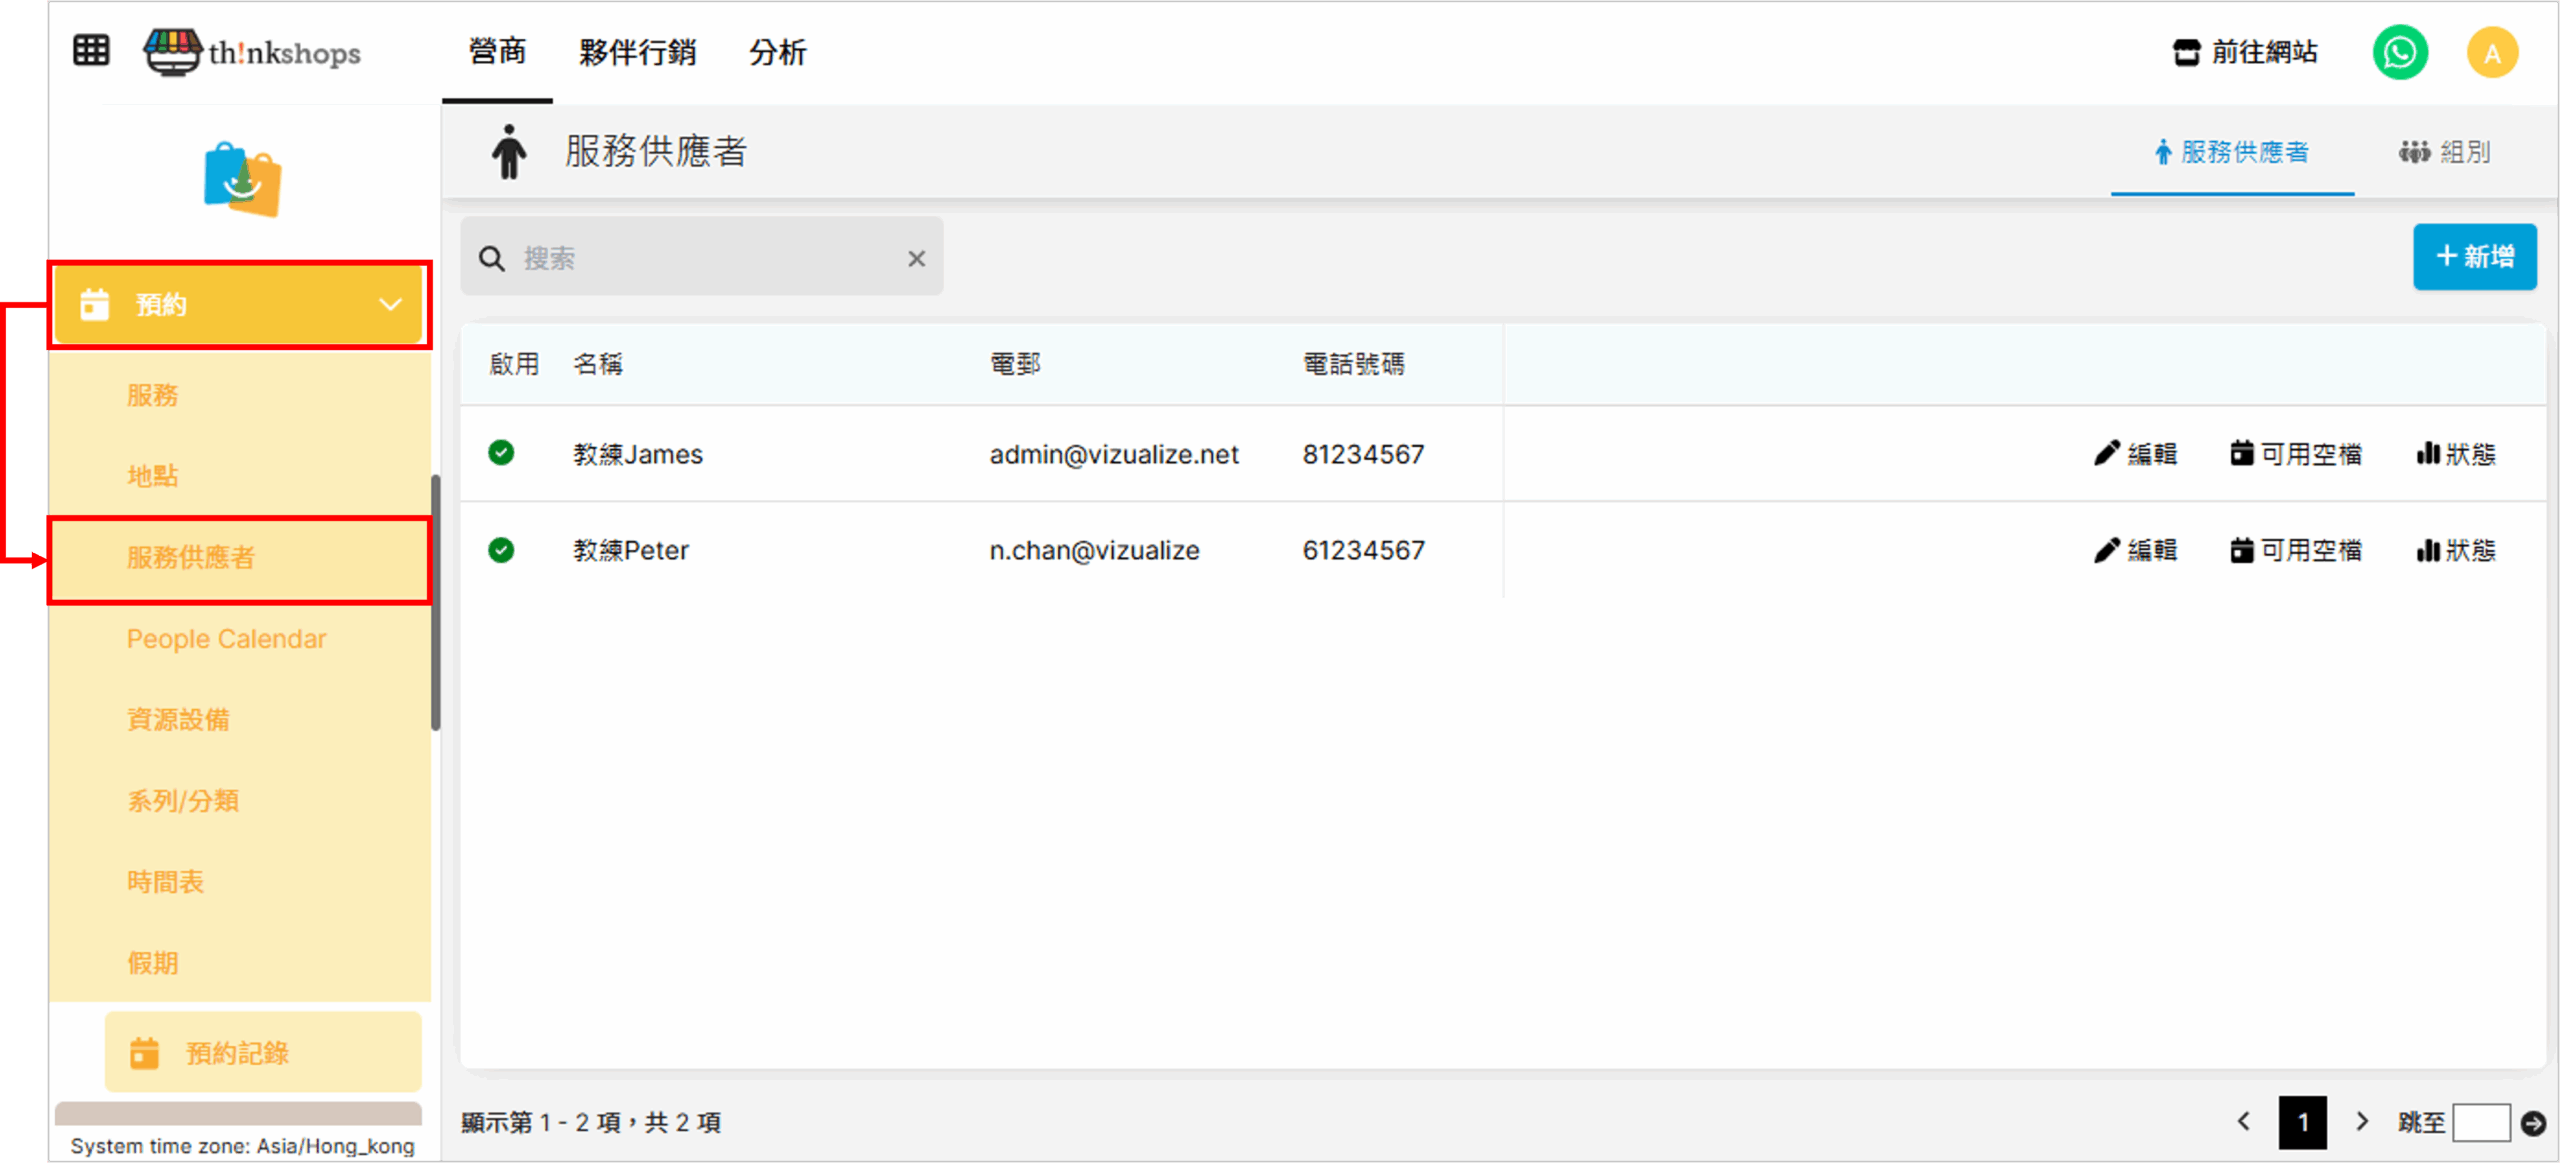Open the 夥伴行銷 top menu
The image size is (2560, 1163).
click(x=637, y=52)
